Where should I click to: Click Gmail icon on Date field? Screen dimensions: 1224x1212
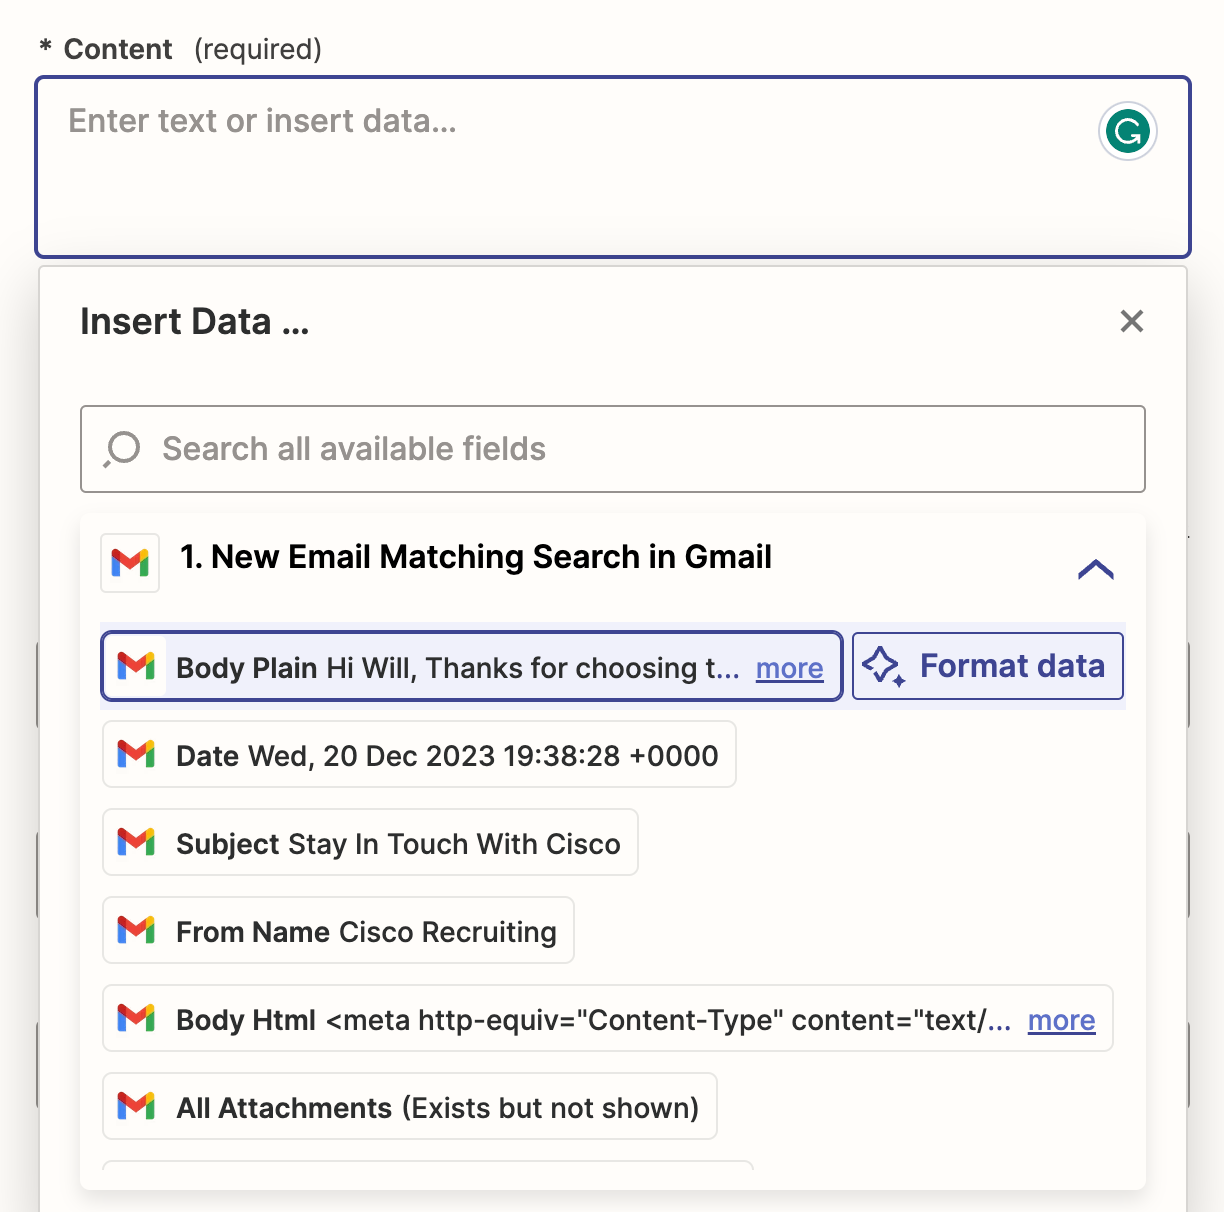(x=136, y=754)
